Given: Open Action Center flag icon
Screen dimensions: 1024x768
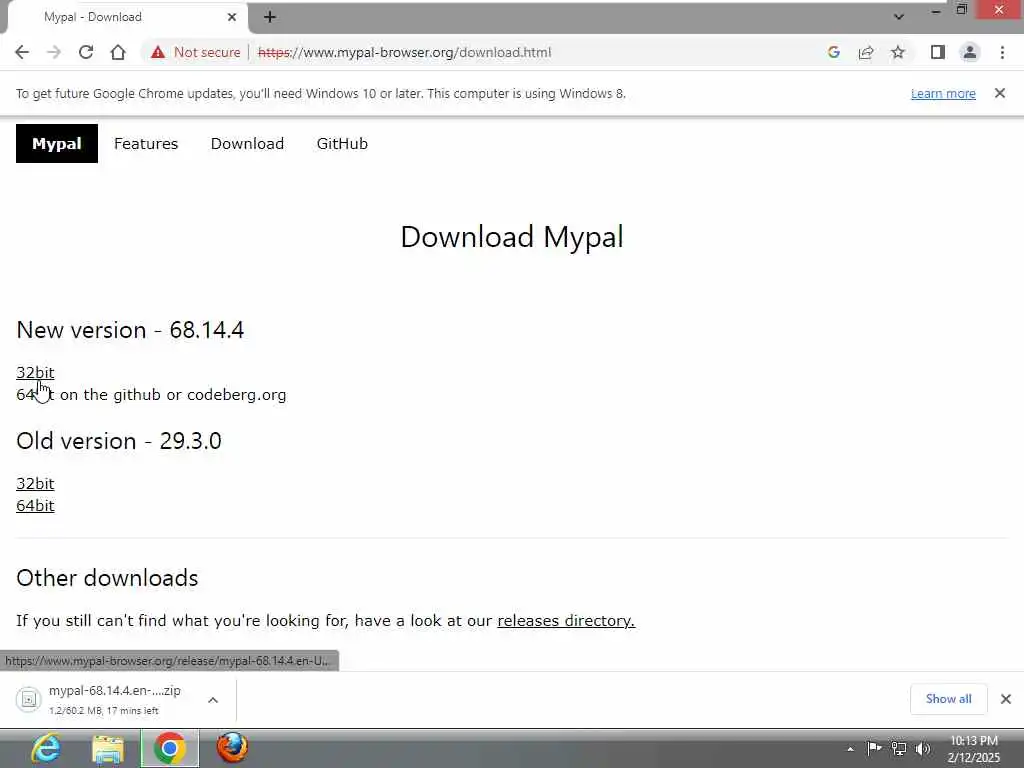Looking at the screenshot, I should pyautogui.click(x=874, y=748).
